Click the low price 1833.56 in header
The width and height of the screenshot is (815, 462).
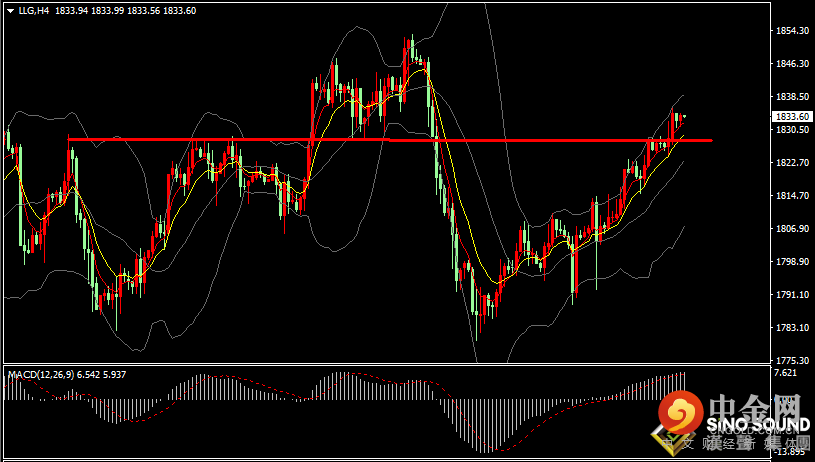pyautogui.click(x=143, y=10)
